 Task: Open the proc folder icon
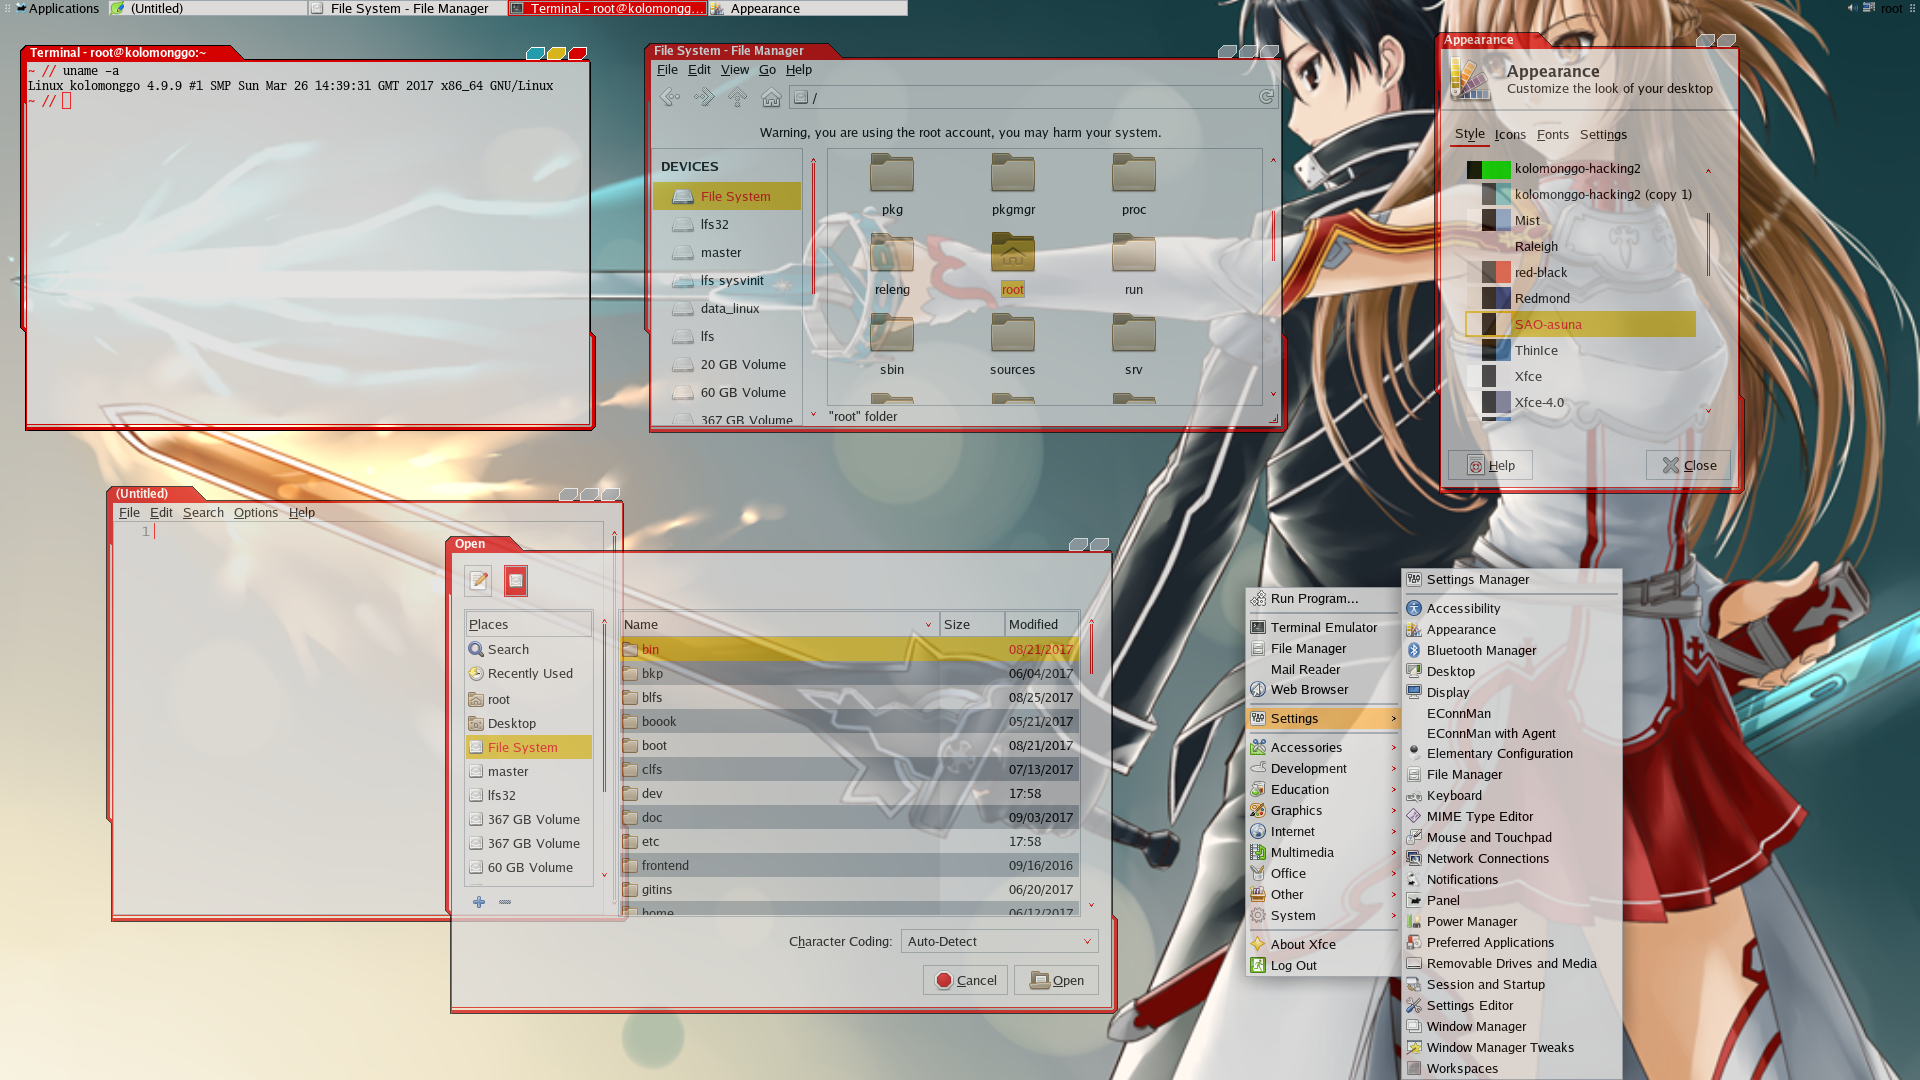point(1134,174)
